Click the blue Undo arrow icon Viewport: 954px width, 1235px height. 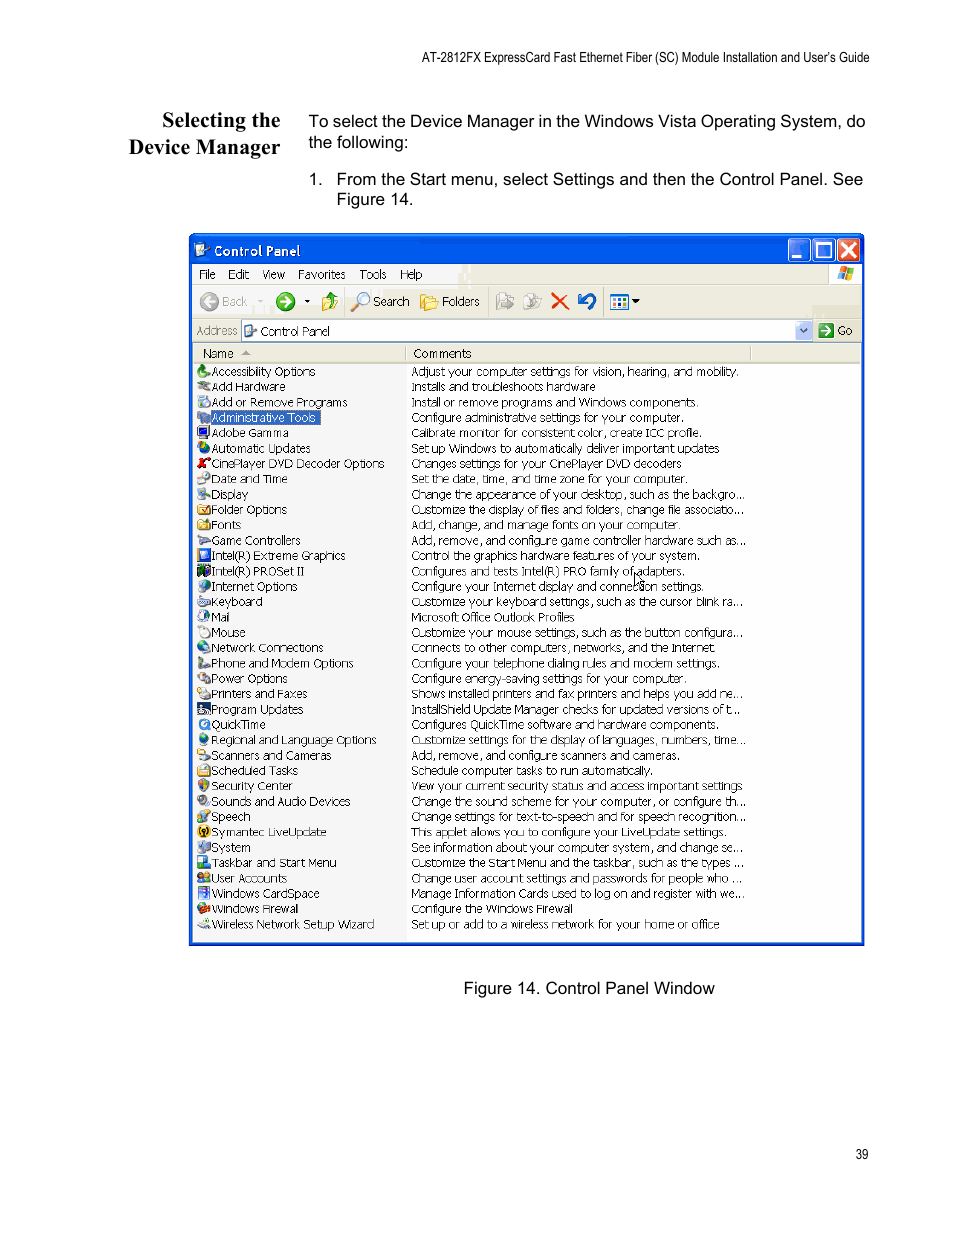[586, 302]
